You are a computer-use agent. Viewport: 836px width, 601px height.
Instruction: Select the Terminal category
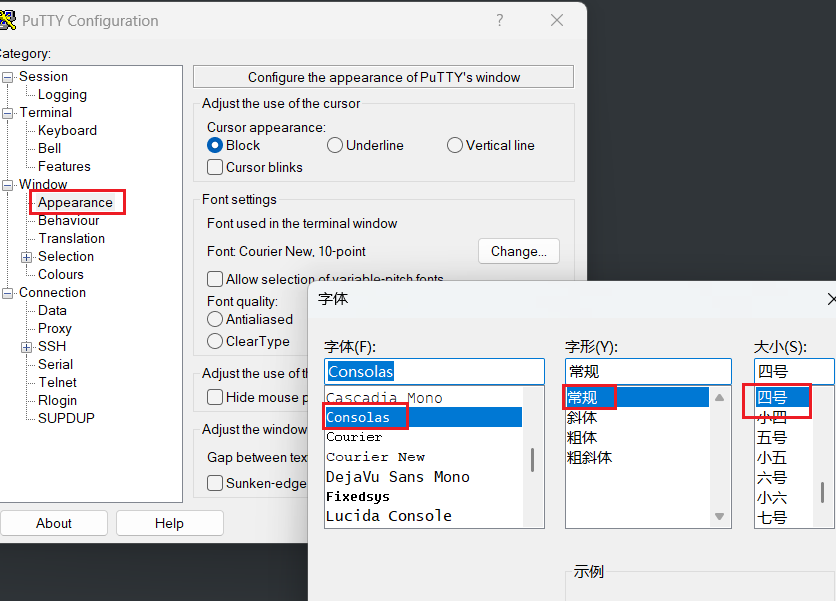45,113
